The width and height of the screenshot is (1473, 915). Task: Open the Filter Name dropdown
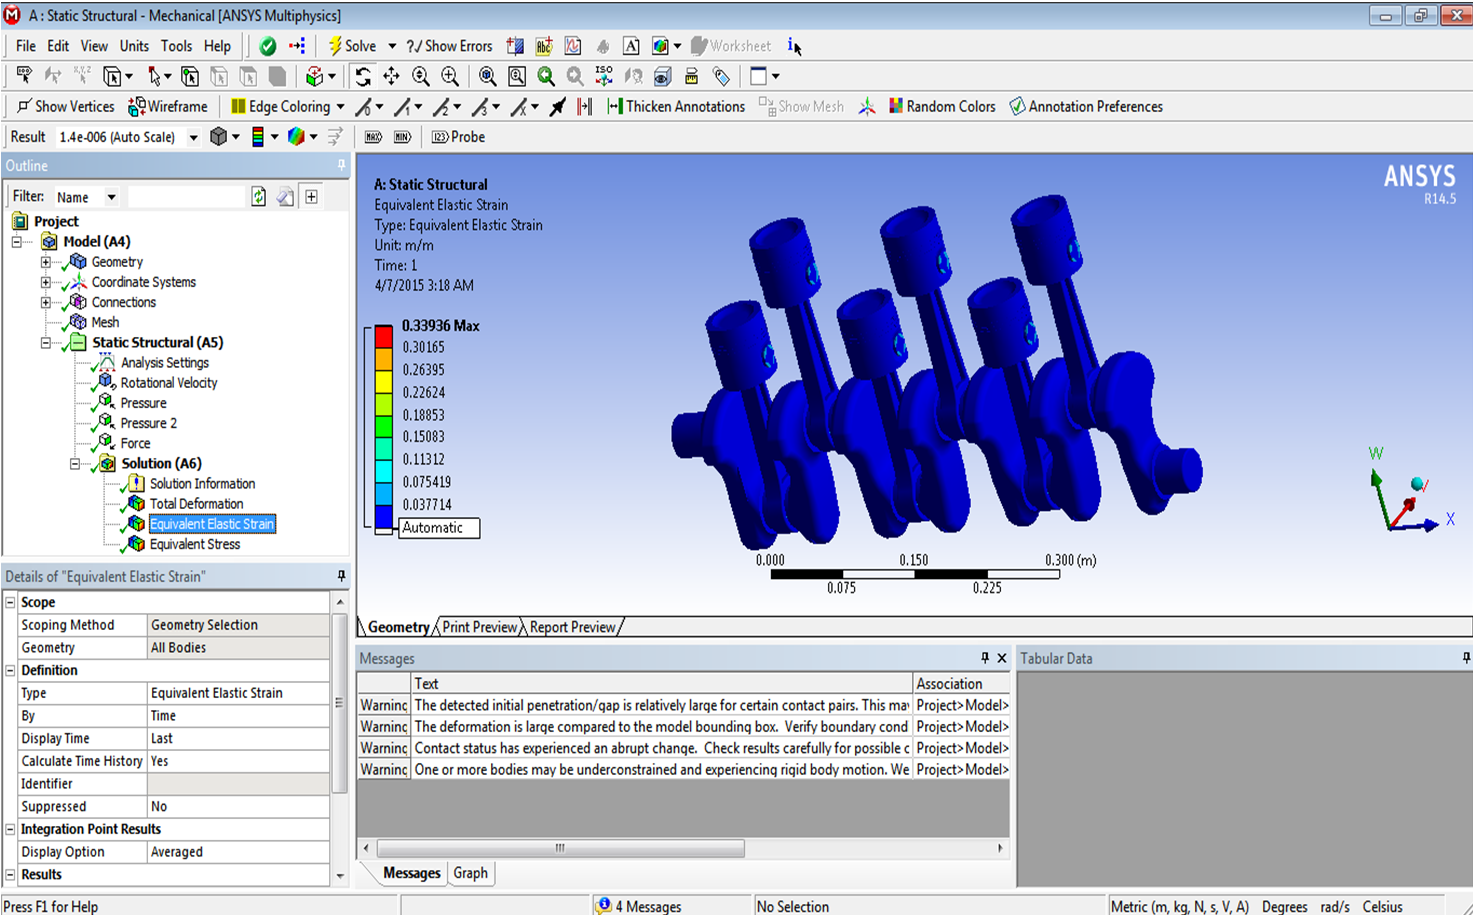coord(111,197)
